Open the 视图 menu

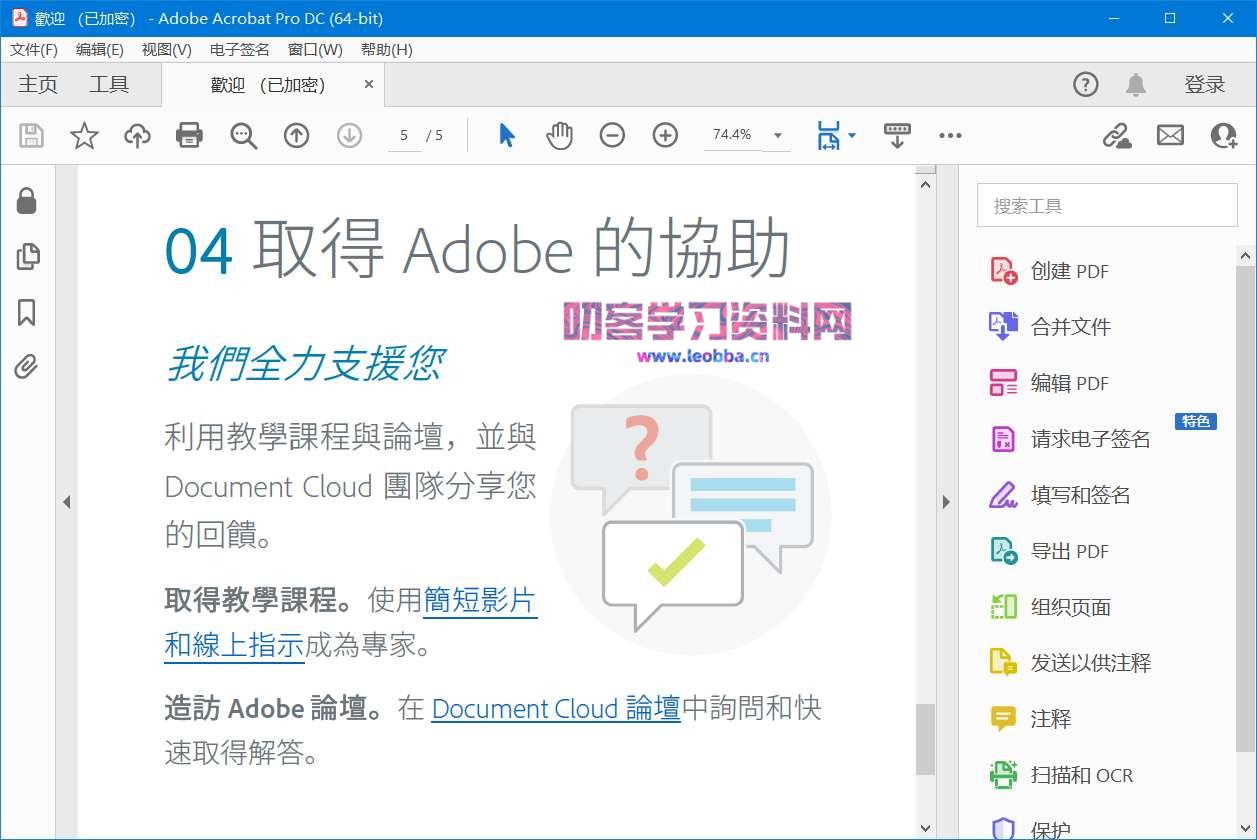pos(164,49)
